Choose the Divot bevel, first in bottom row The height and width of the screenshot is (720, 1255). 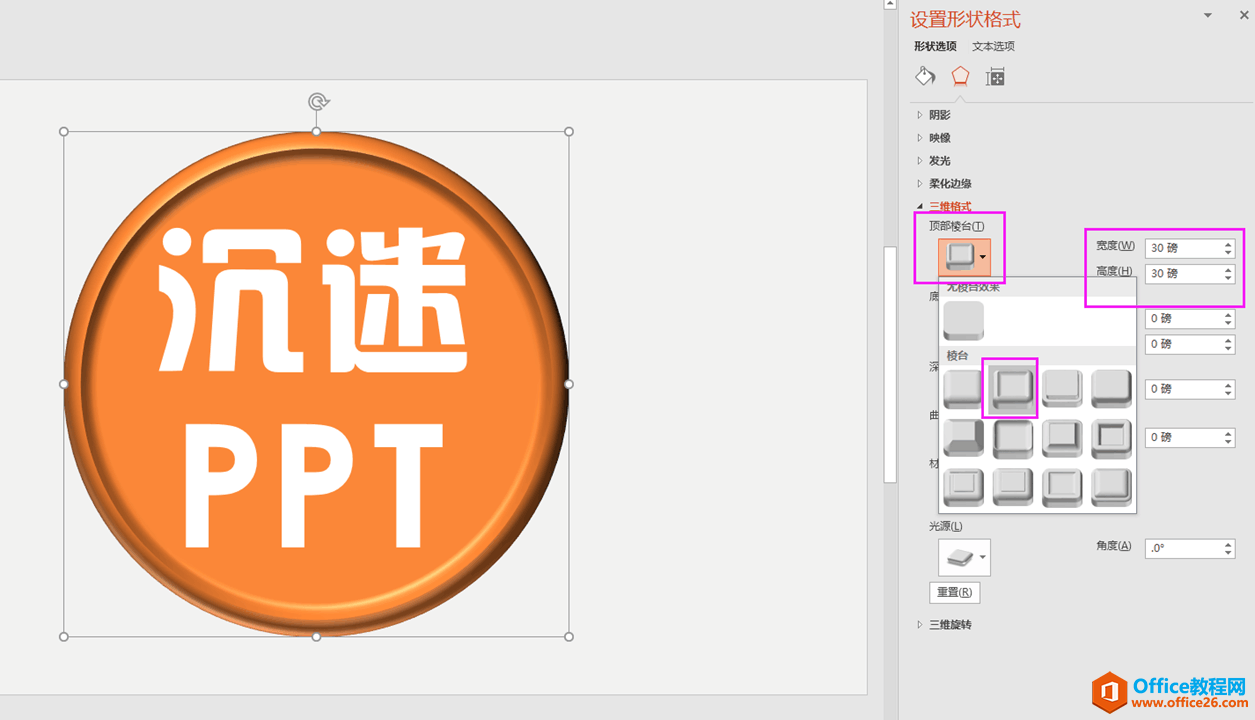pos(964,487)
